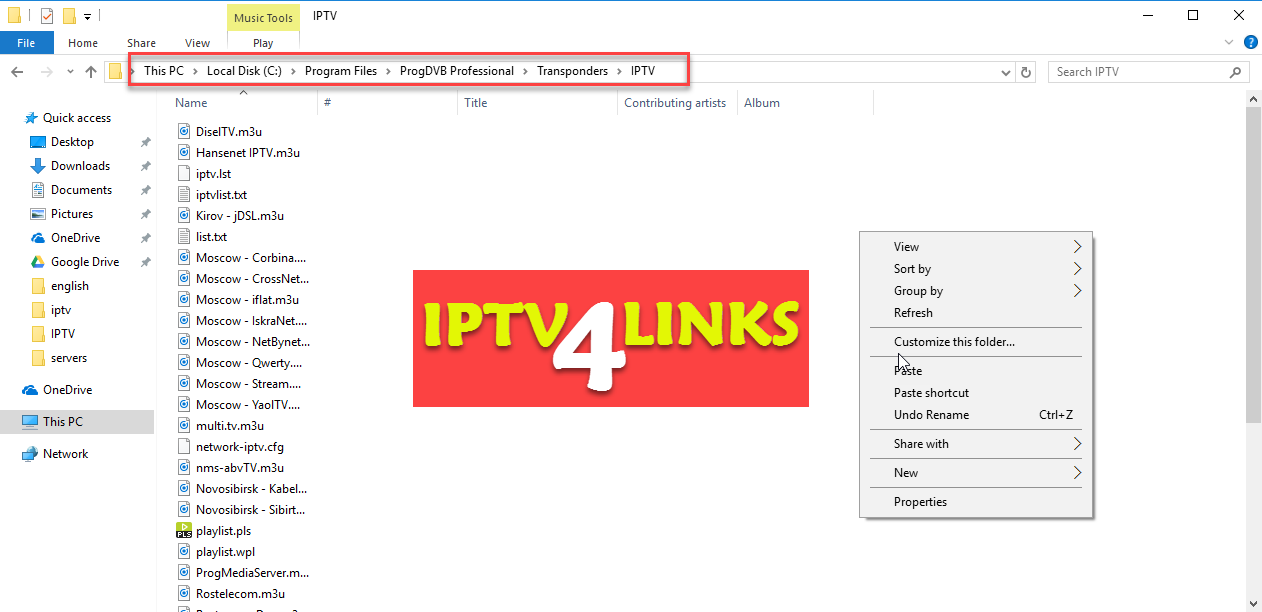The height and width of the screenshot is (612, 1262).
Task: Select the Kirov - jDSL.m3u file icon
Action: point(184,215)
